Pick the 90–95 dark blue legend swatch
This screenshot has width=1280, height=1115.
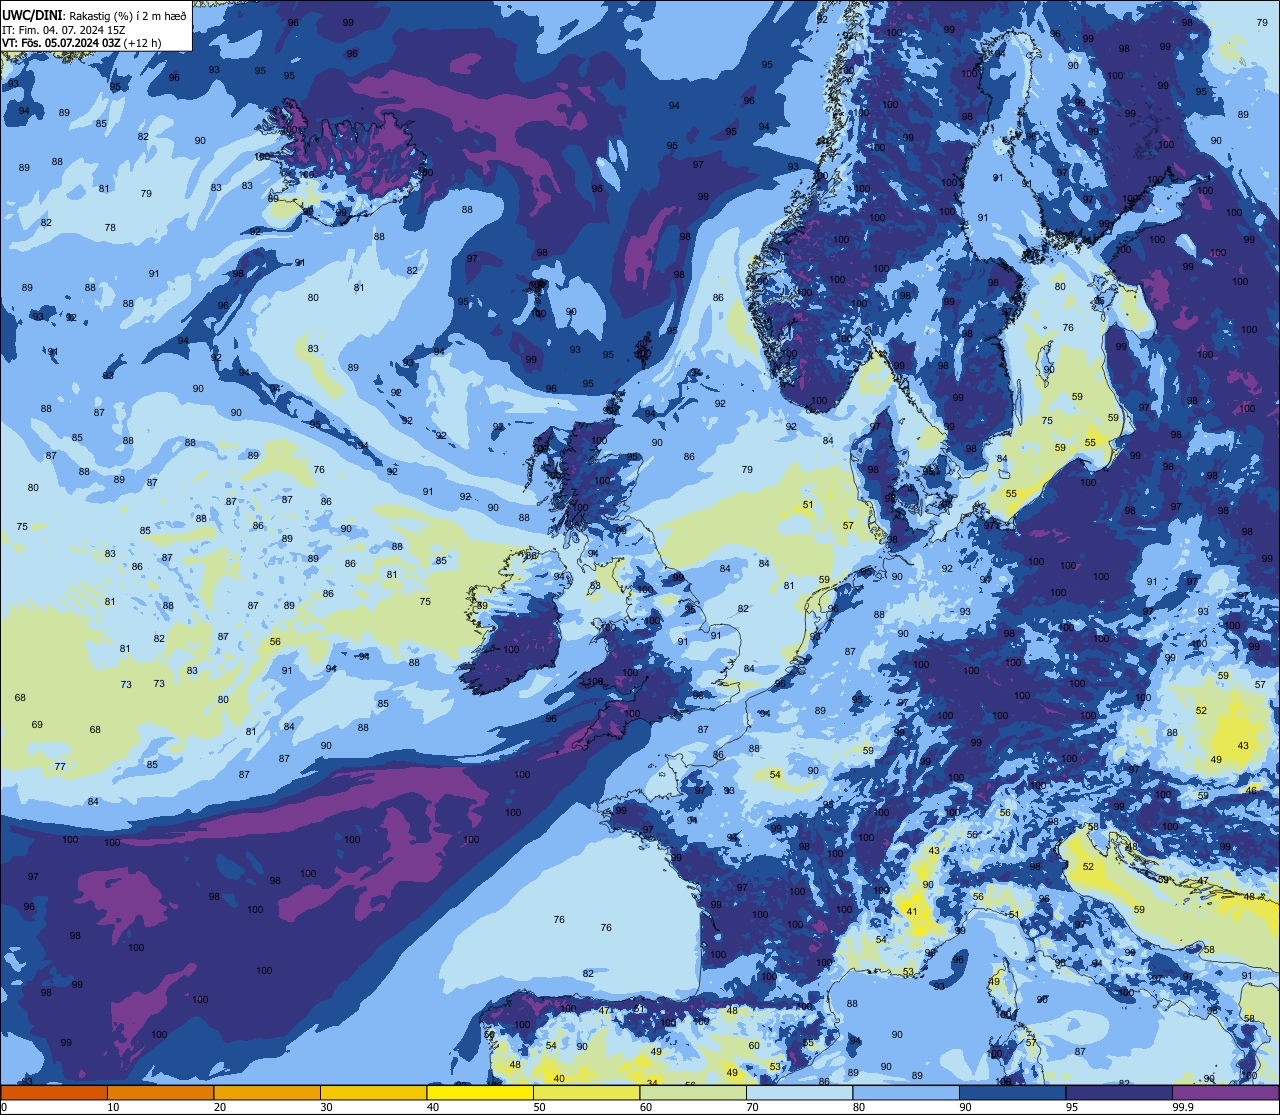click(x=1012, y=1092)
